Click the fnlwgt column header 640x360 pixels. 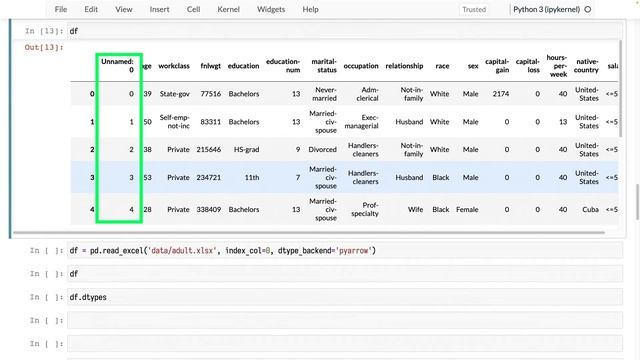(x=211, y=66)
